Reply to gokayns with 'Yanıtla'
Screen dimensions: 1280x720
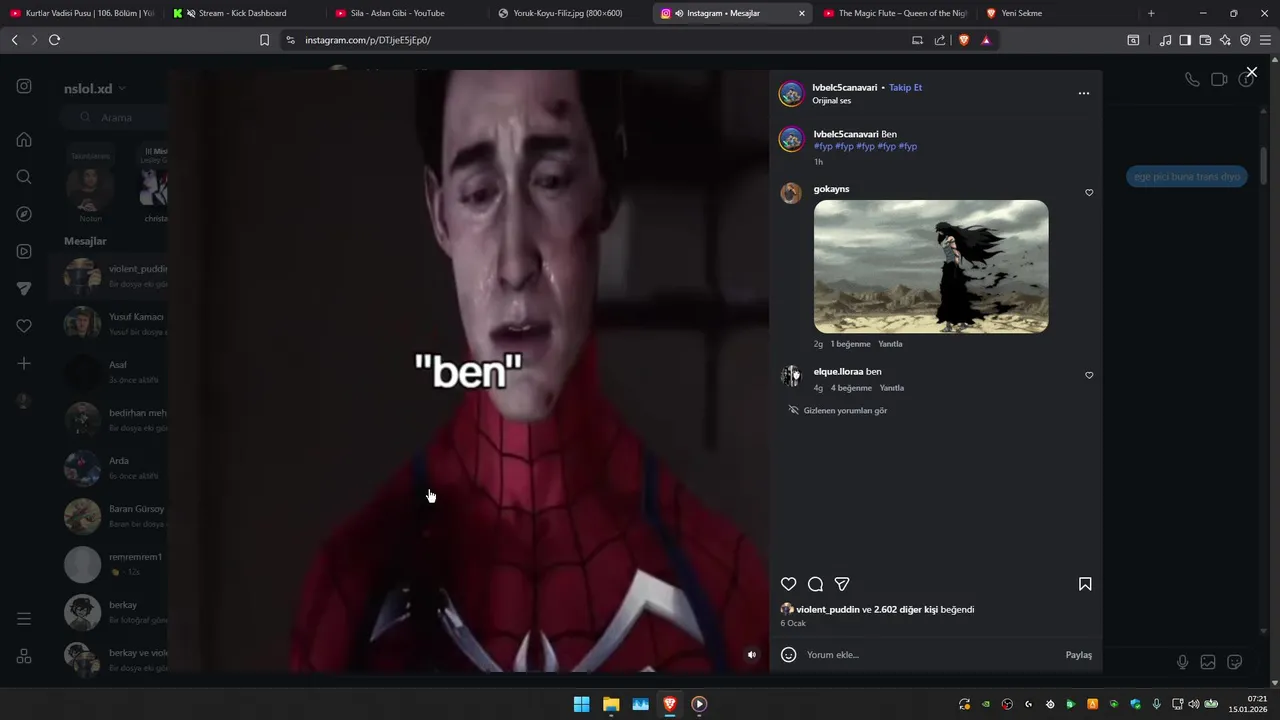click(x=890, y=344)
